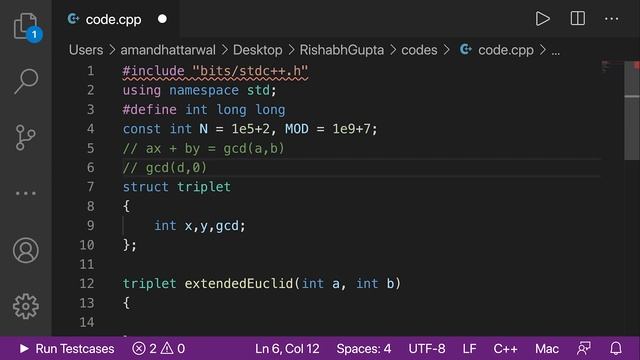Screen dimensions: 640x360
Task: Open feedback icon in status bar
Action: point(584,348)
